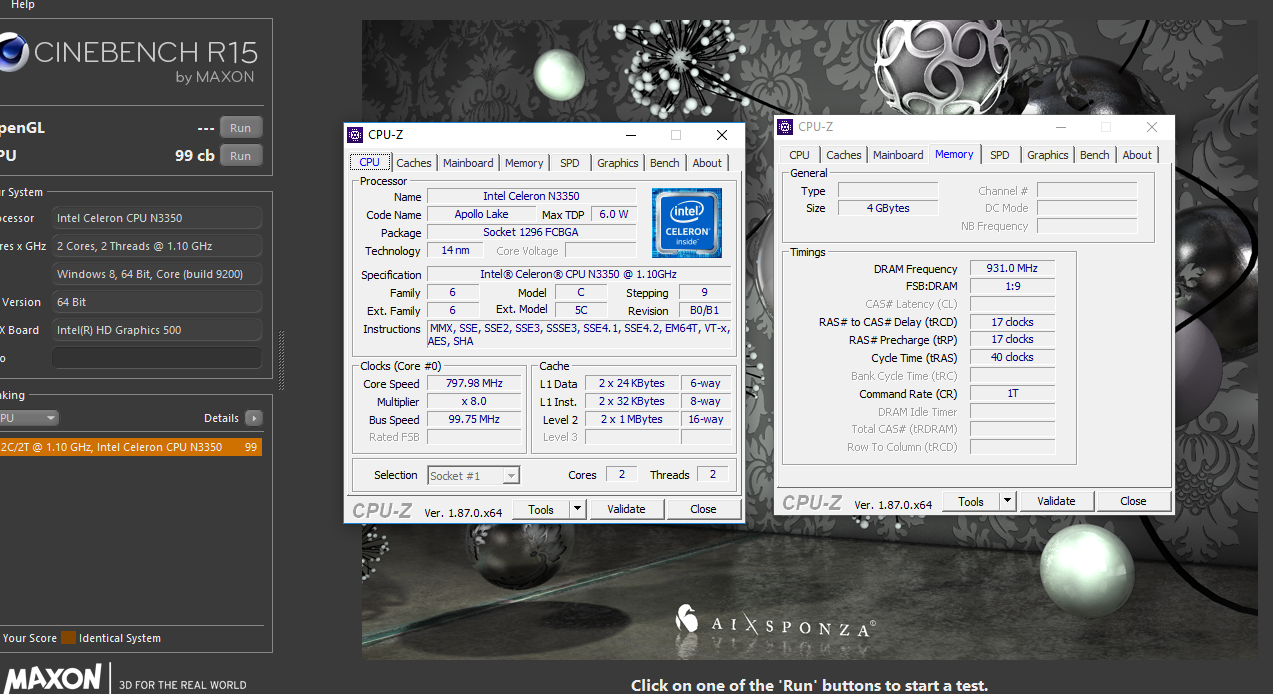Open the Help menu in Cinebench

pos(22,5)
